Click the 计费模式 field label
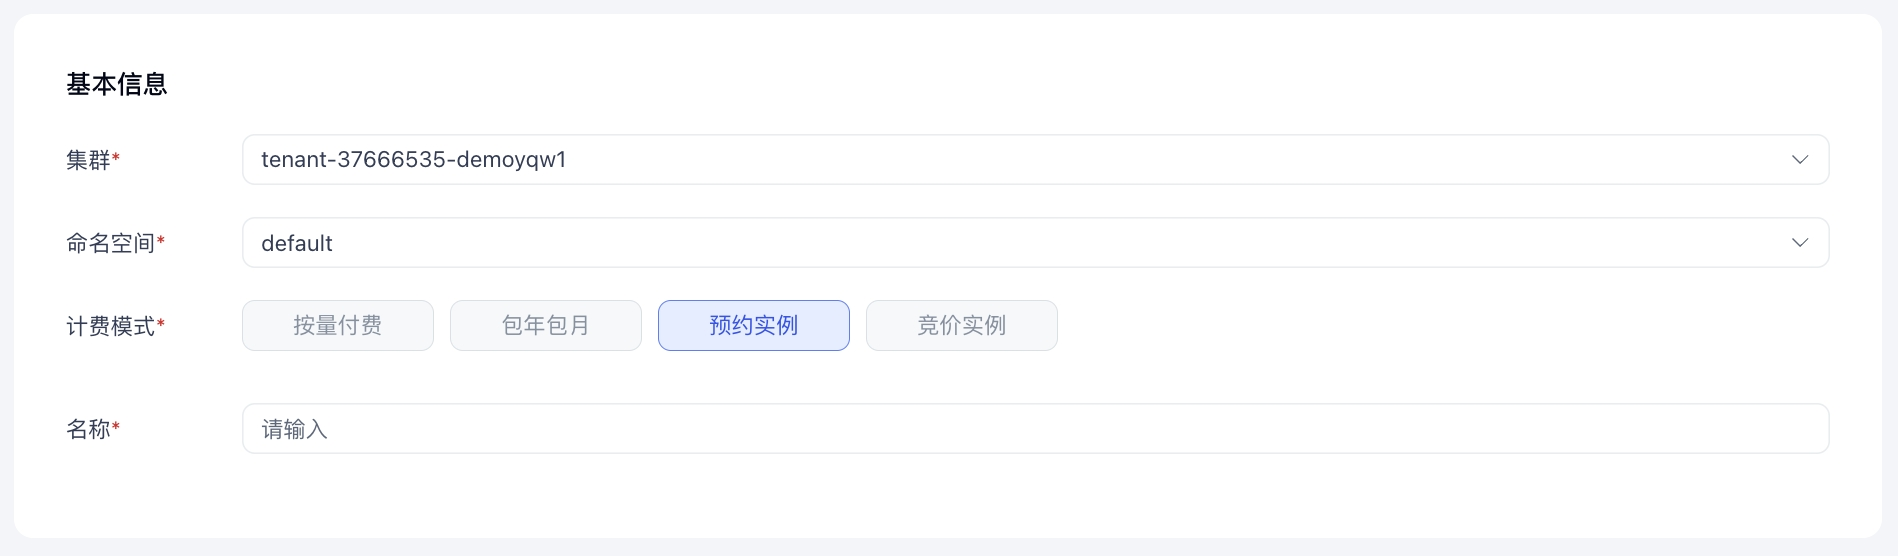 point(110,326)
